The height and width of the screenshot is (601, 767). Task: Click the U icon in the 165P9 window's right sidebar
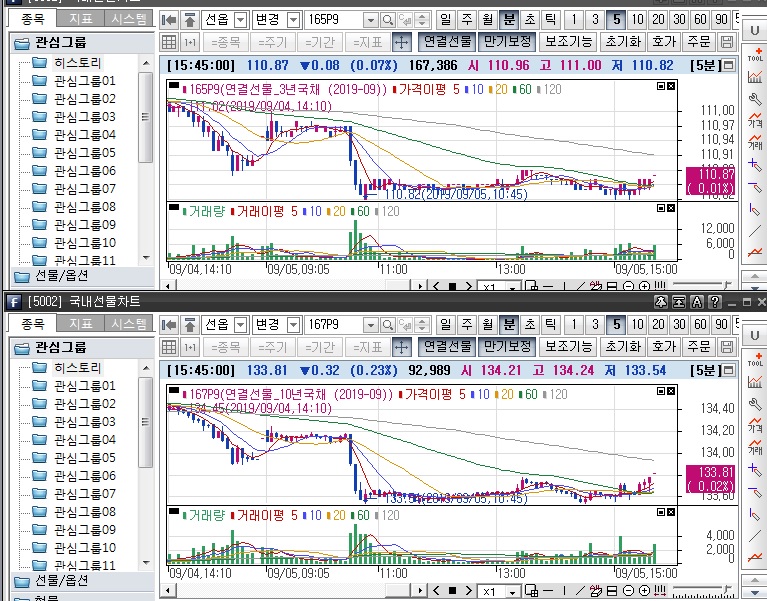754,31
